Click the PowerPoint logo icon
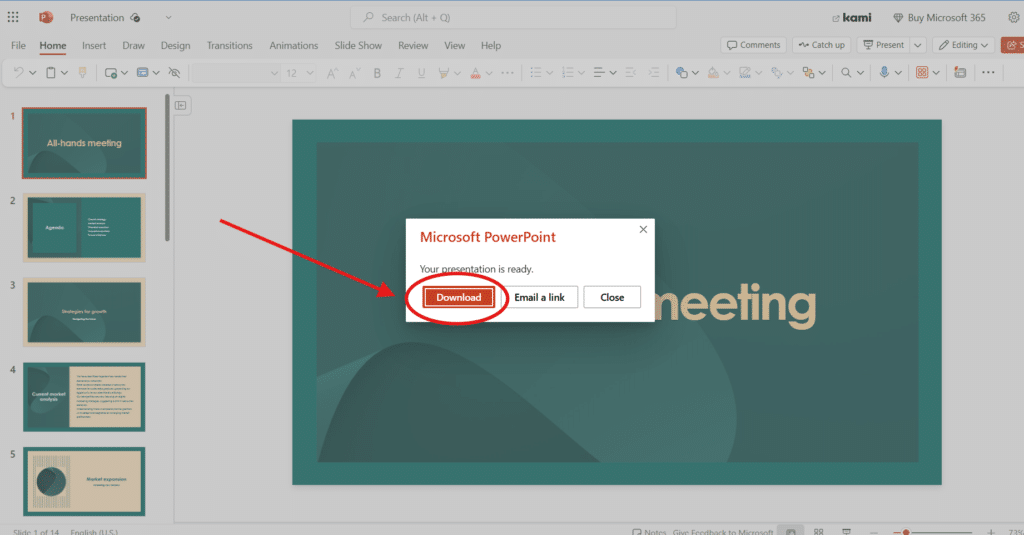This screenshot has height=535, width=1024. [46, 18]
